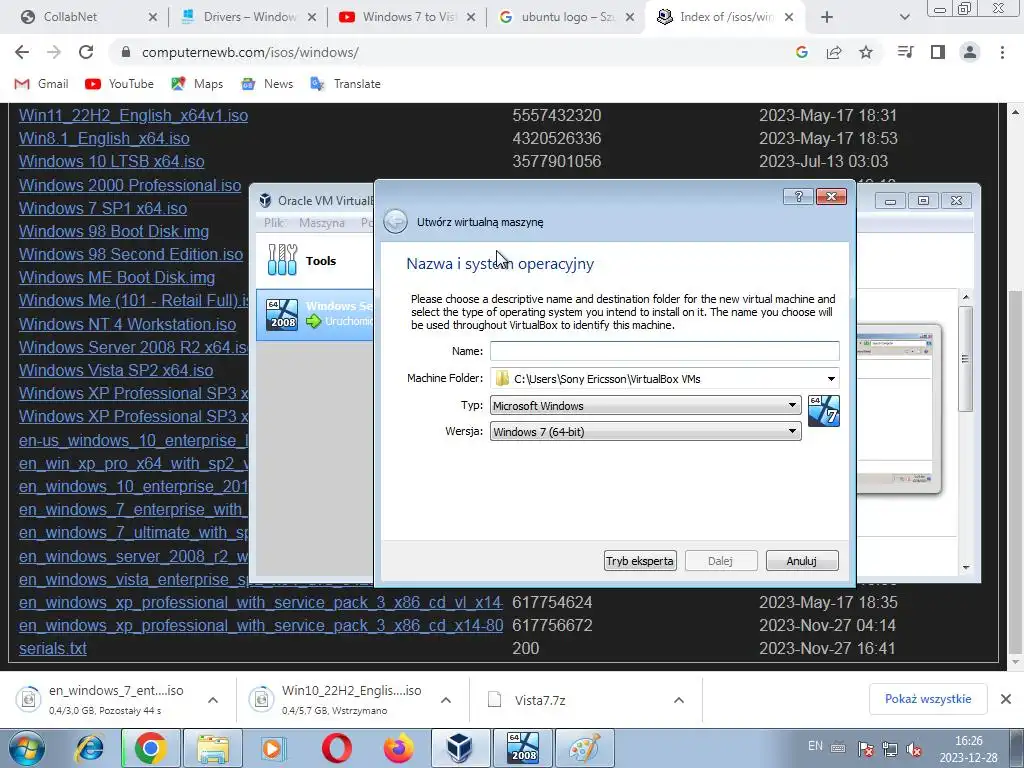Image resolution: width=1024 pixels, height=768 pixels.
Task: Click the Google icon in address bar
Action: tap(802, 52)
